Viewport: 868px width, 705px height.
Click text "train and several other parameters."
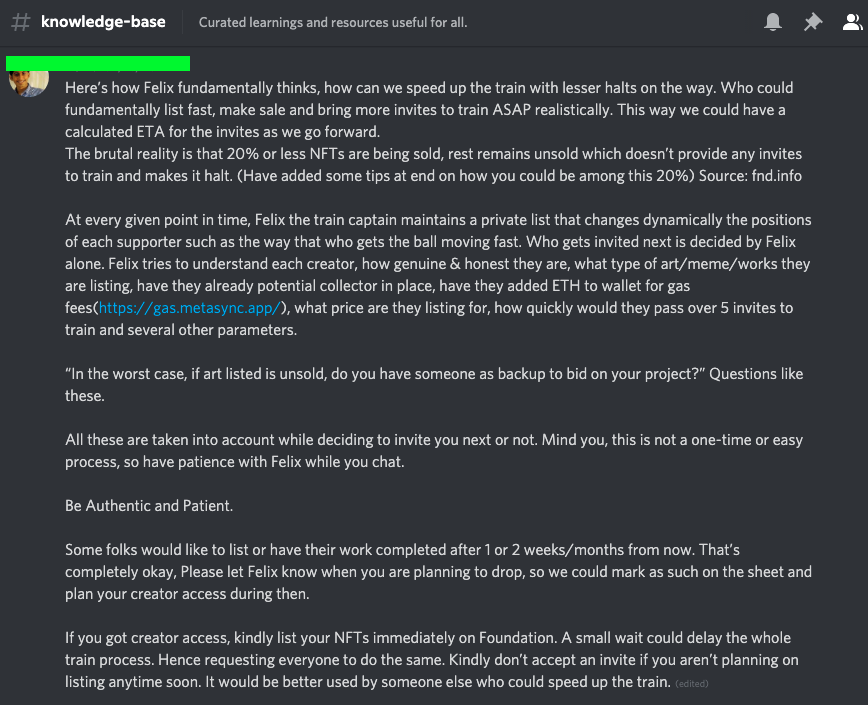(181, 330)
